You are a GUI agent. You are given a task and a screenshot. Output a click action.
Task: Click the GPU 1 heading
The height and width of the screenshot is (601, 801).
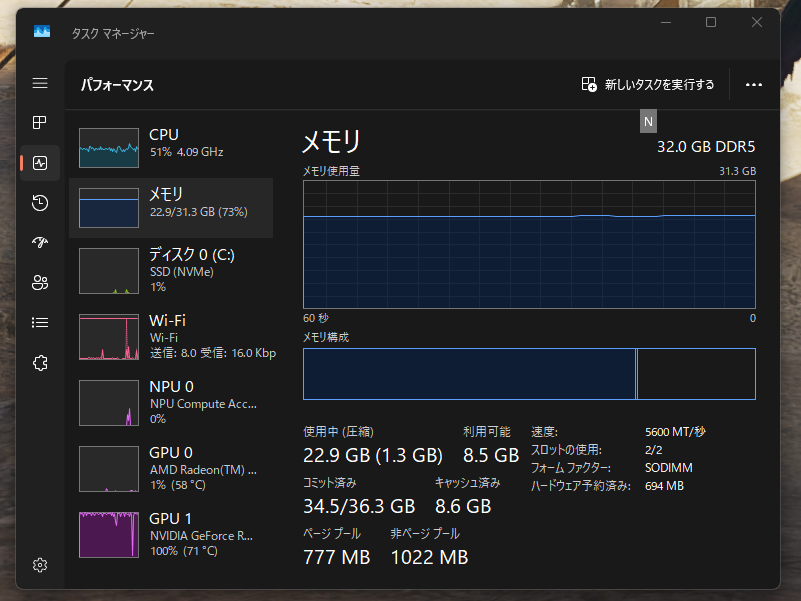(171, 518)
